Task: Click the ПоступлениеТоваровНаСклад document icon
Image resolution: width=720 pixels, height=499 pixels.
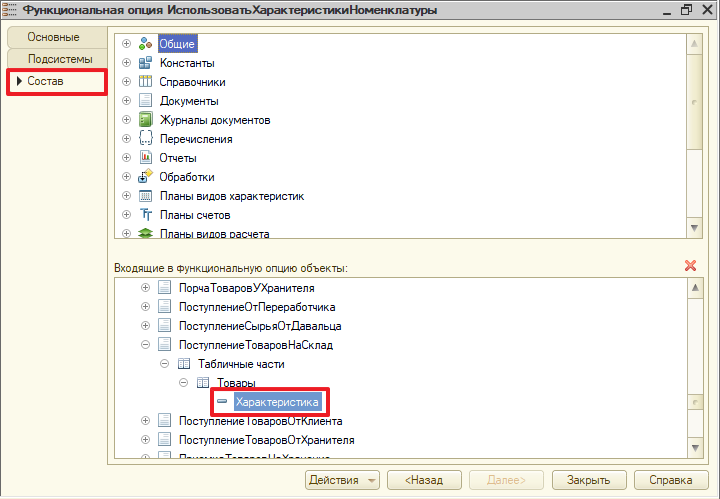Action: (164, 344)
